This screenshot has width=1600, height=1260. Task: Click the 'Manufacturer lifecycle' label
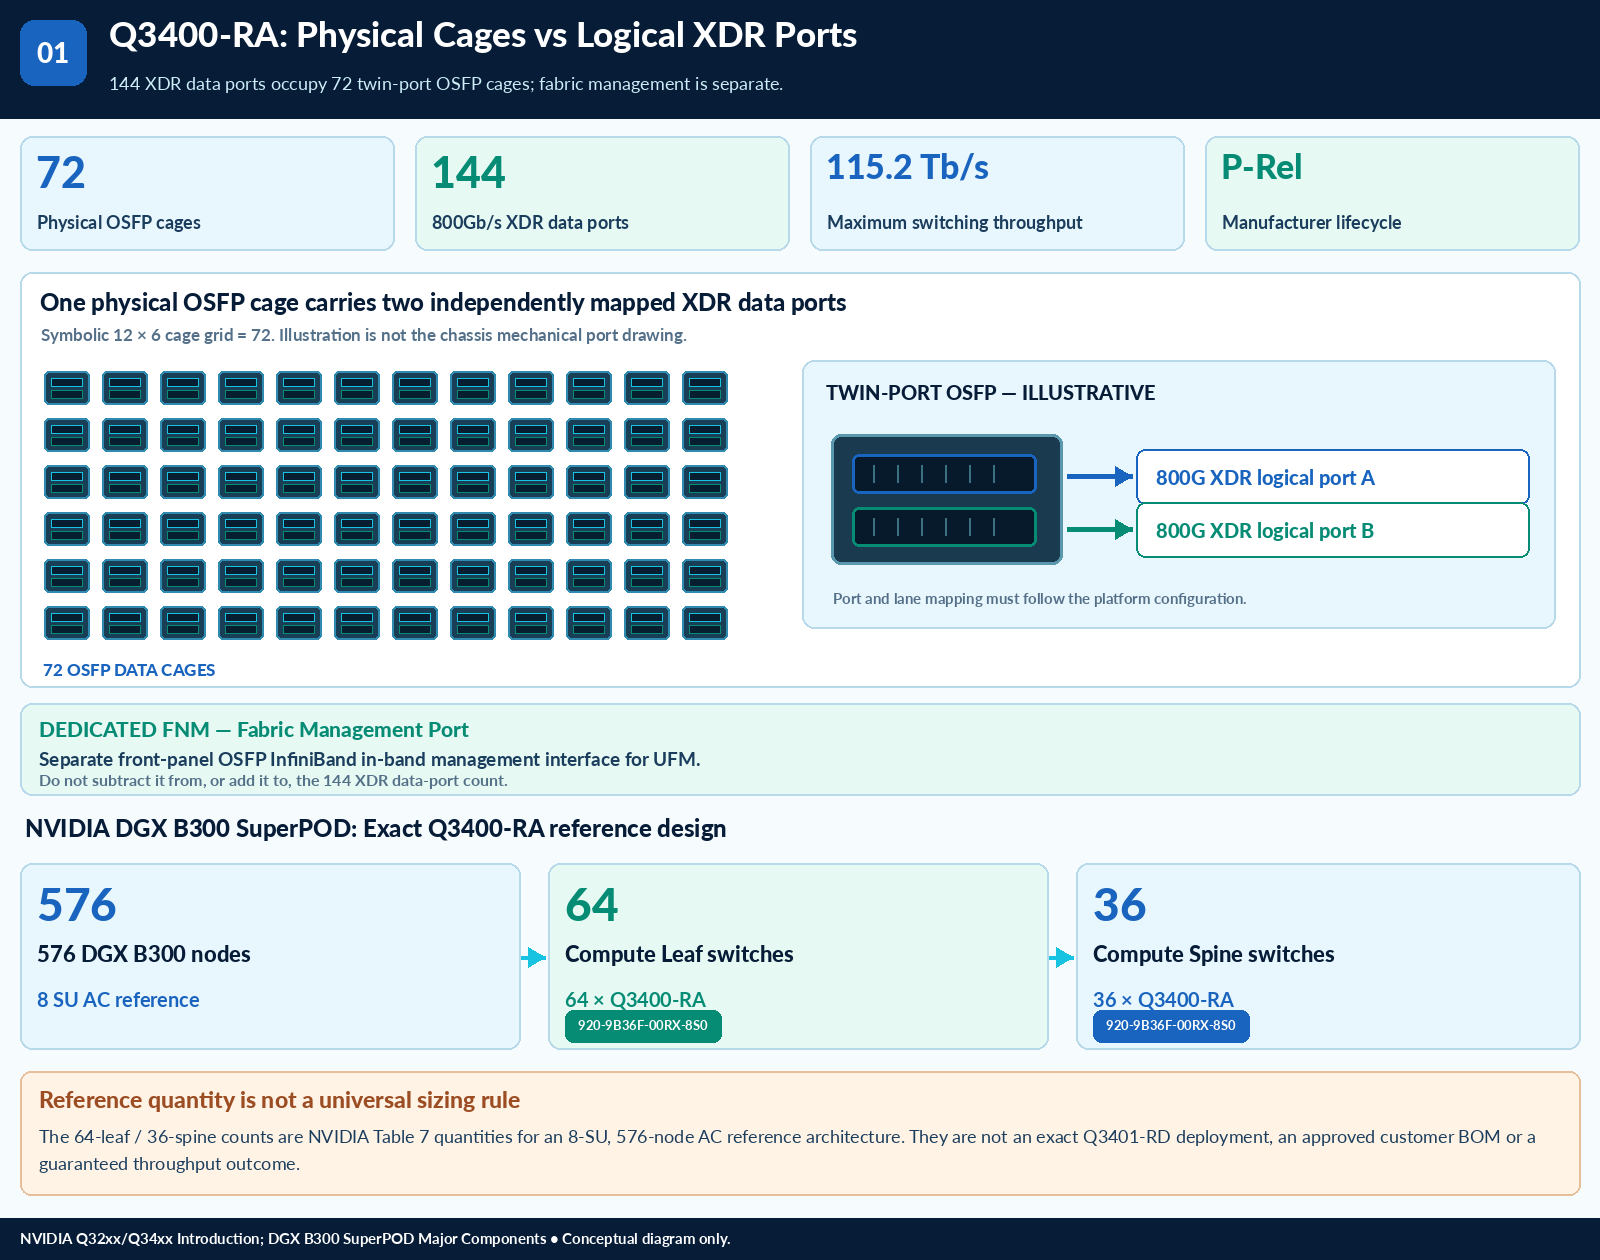point(1311,222)
